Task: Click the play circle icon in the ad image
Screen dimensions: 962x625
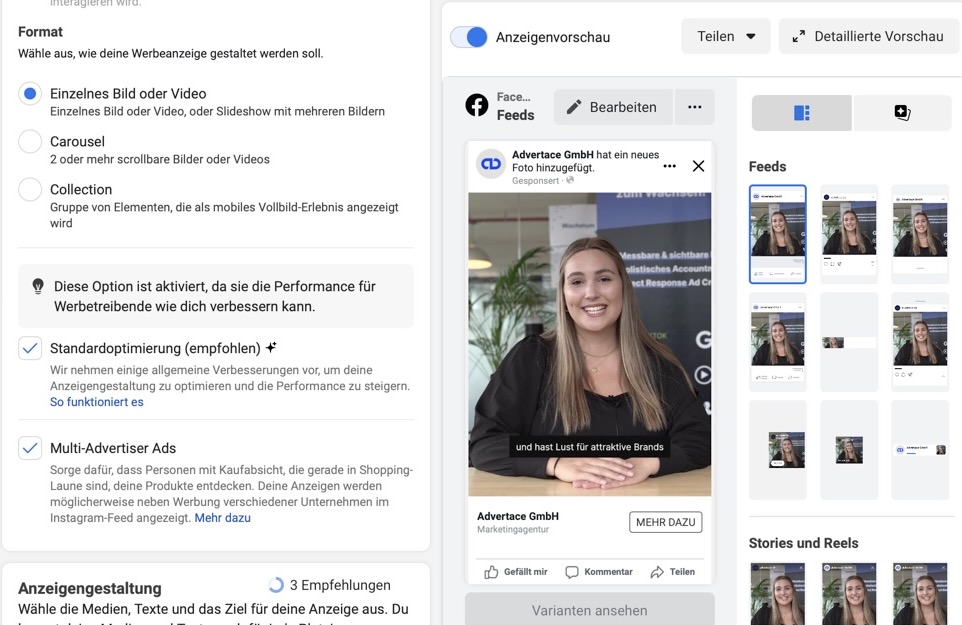Action: 703,375
